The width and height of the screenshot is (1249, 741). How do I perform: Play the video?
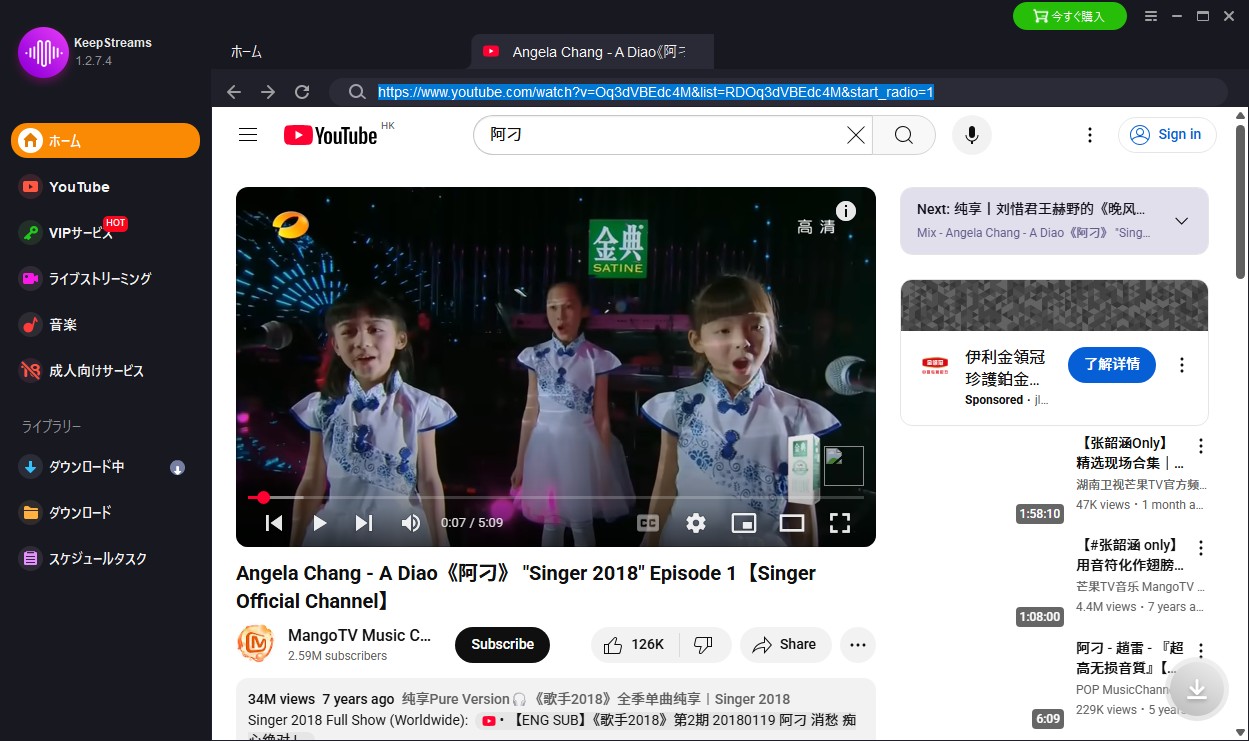[x=320, y=523]
